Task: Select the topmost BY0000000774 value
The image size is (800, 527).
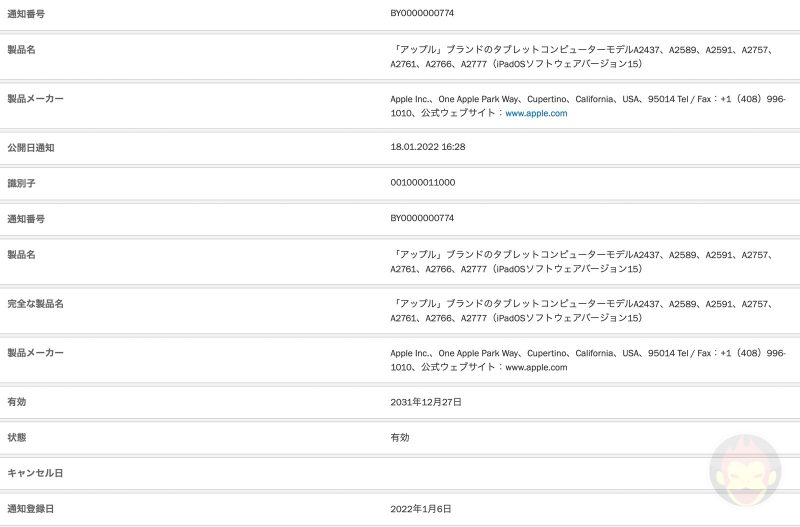Action: point(424,14)
